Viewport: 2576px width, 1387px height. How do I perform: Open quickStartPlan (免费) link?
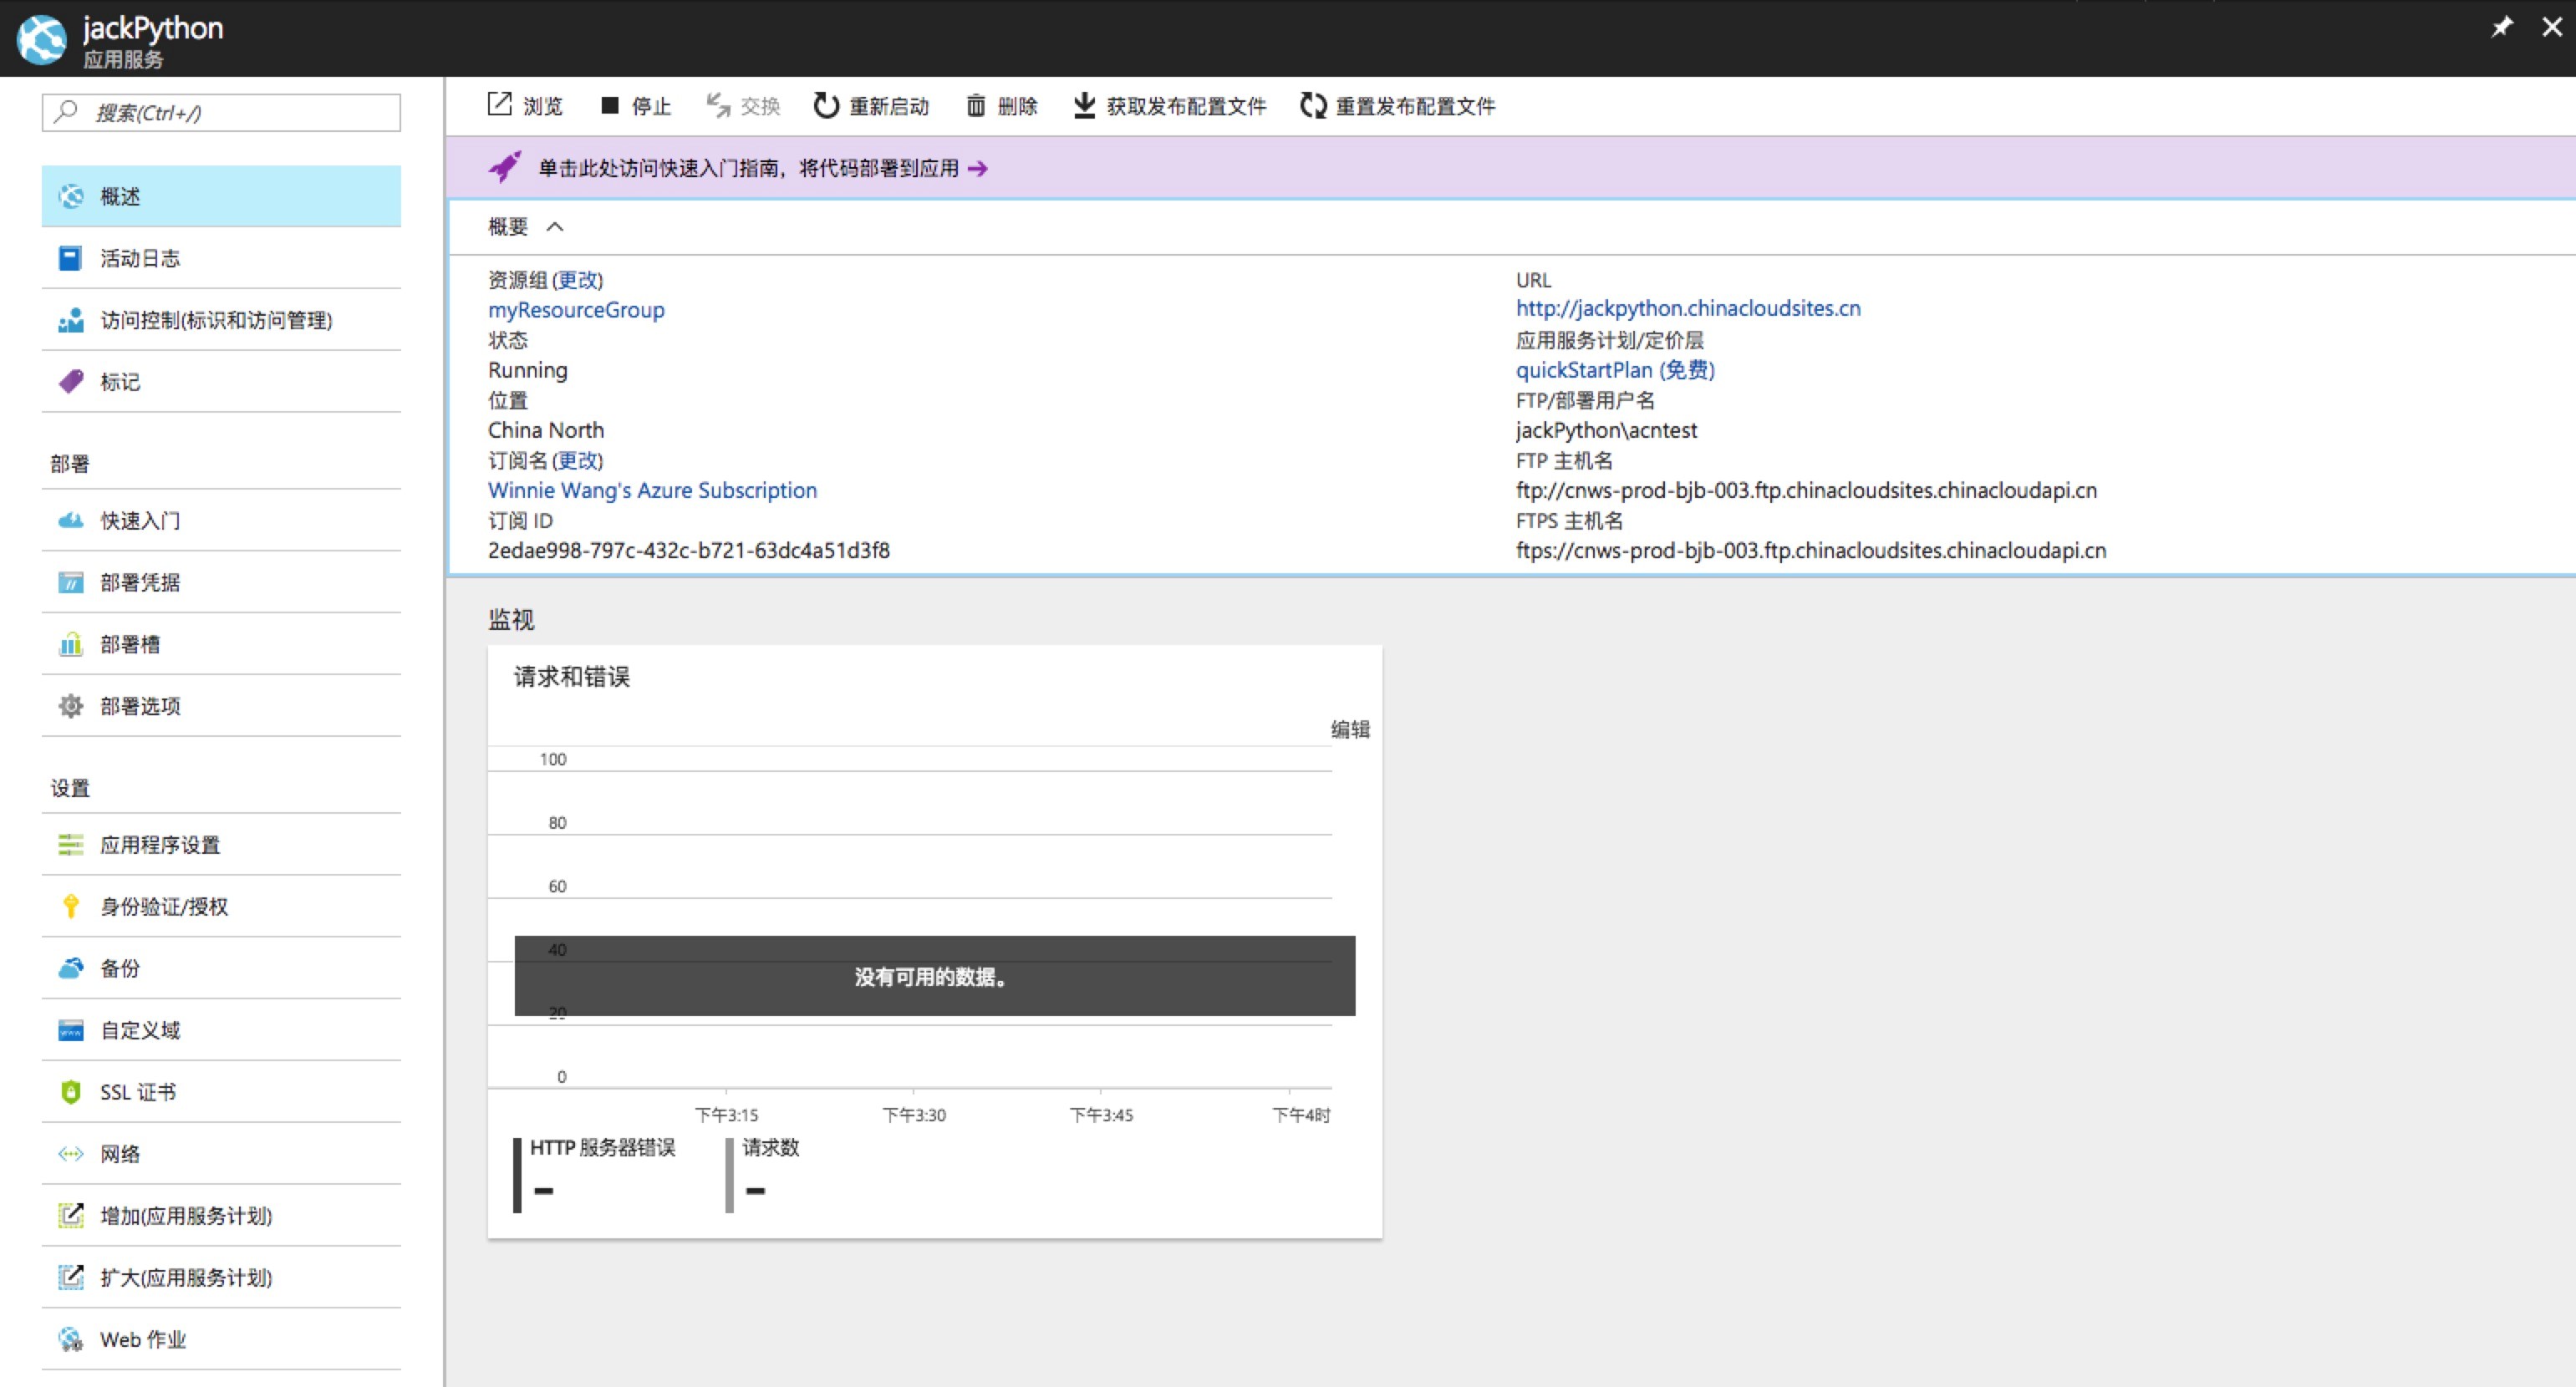pos(1615,370)
